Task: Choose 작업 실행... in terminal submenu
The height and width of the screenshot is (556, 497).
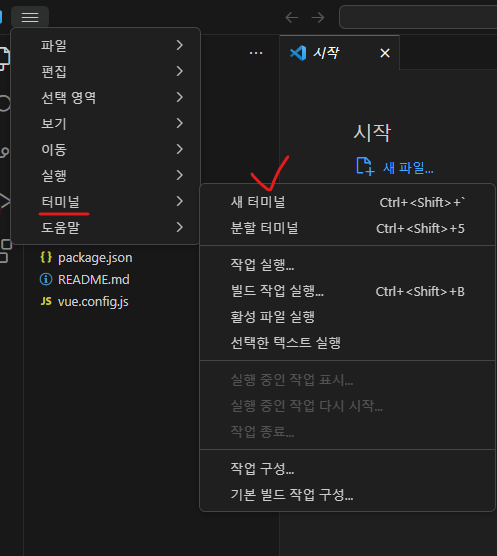Action: 347,265
